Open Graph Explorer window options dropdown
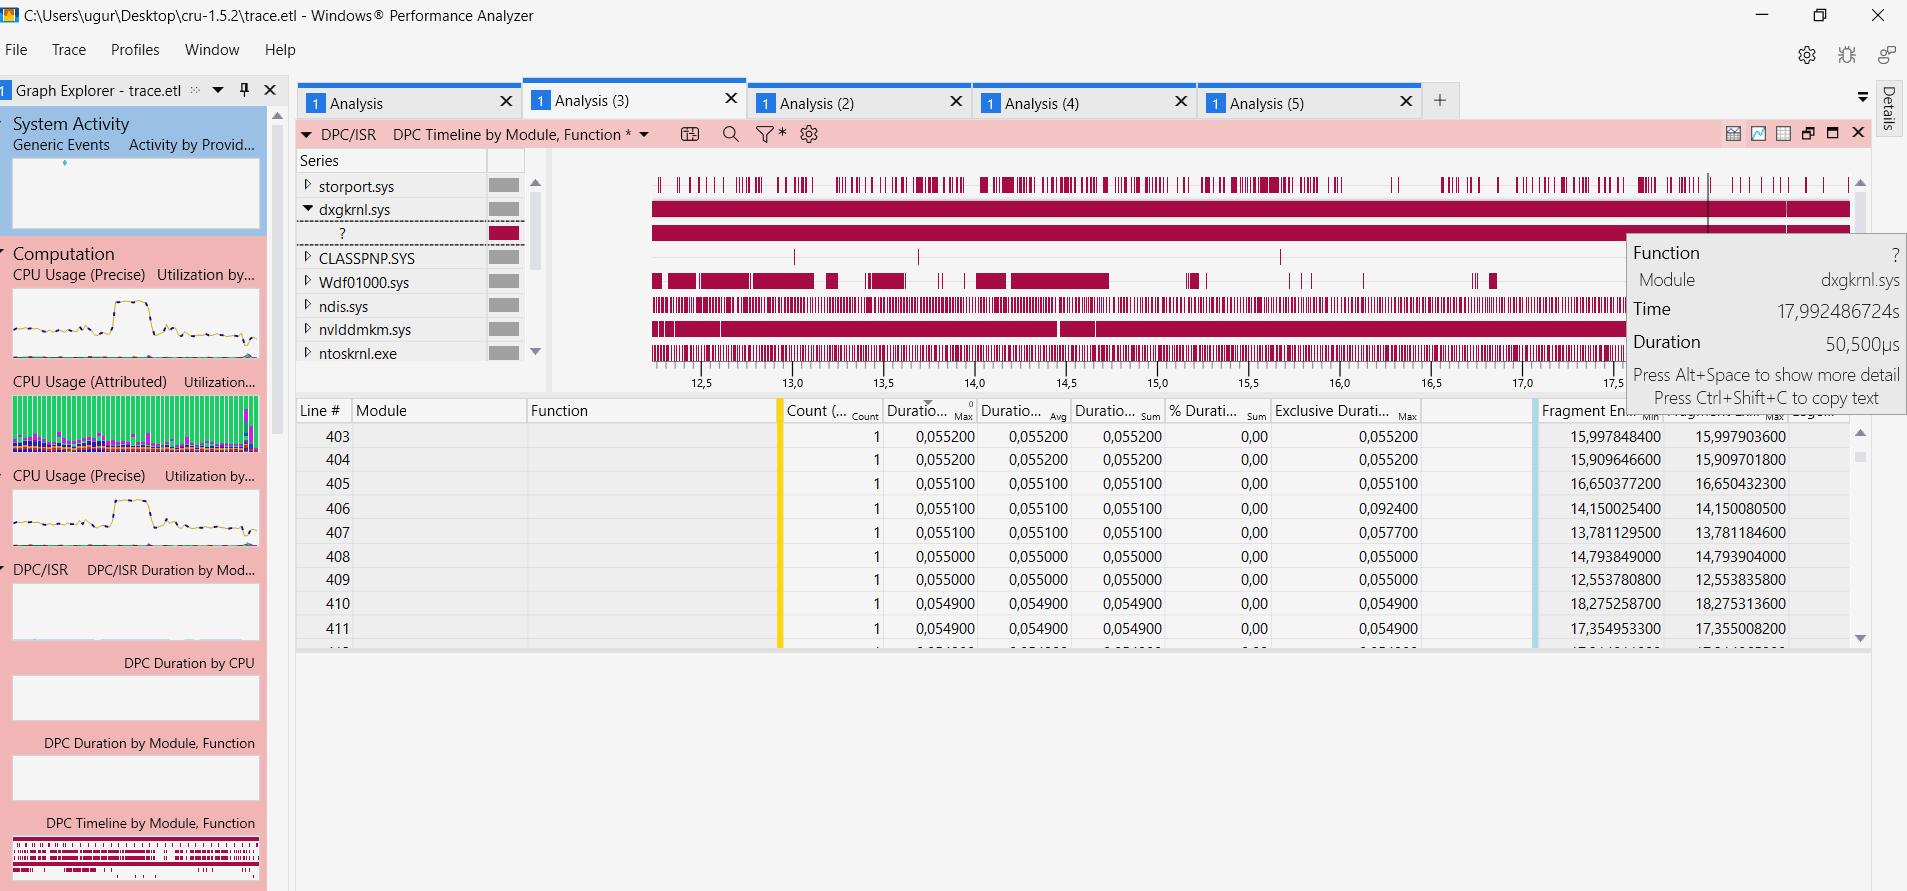 pos(218,90)
